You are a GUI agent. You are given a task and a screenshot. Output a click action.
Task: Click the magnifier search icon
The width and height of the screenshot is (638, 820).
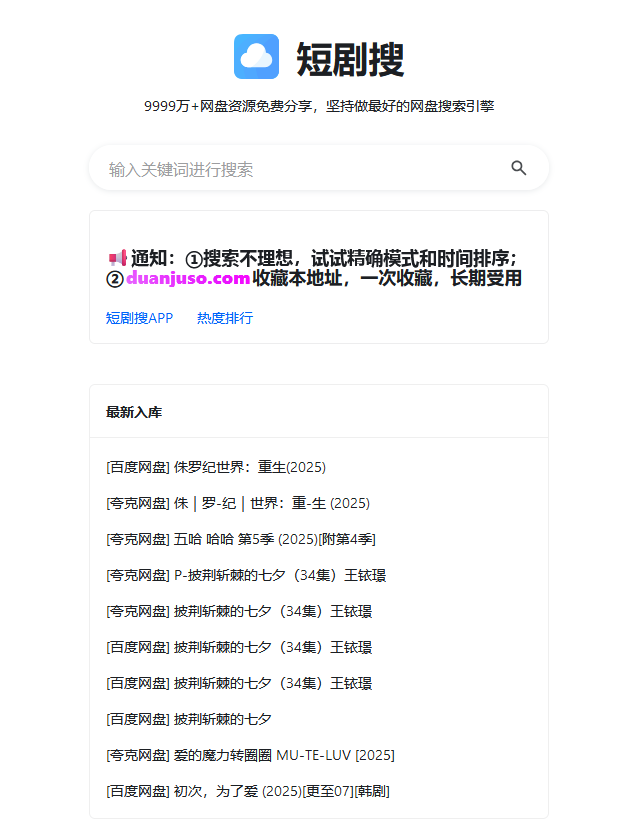click(x=518, y=168)
